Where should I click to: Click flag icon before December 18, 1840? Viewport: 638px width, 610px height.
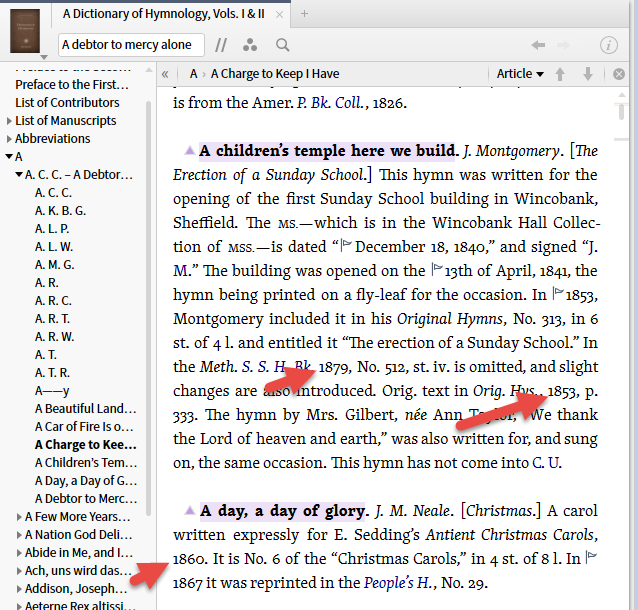click(x=345, y=245)
